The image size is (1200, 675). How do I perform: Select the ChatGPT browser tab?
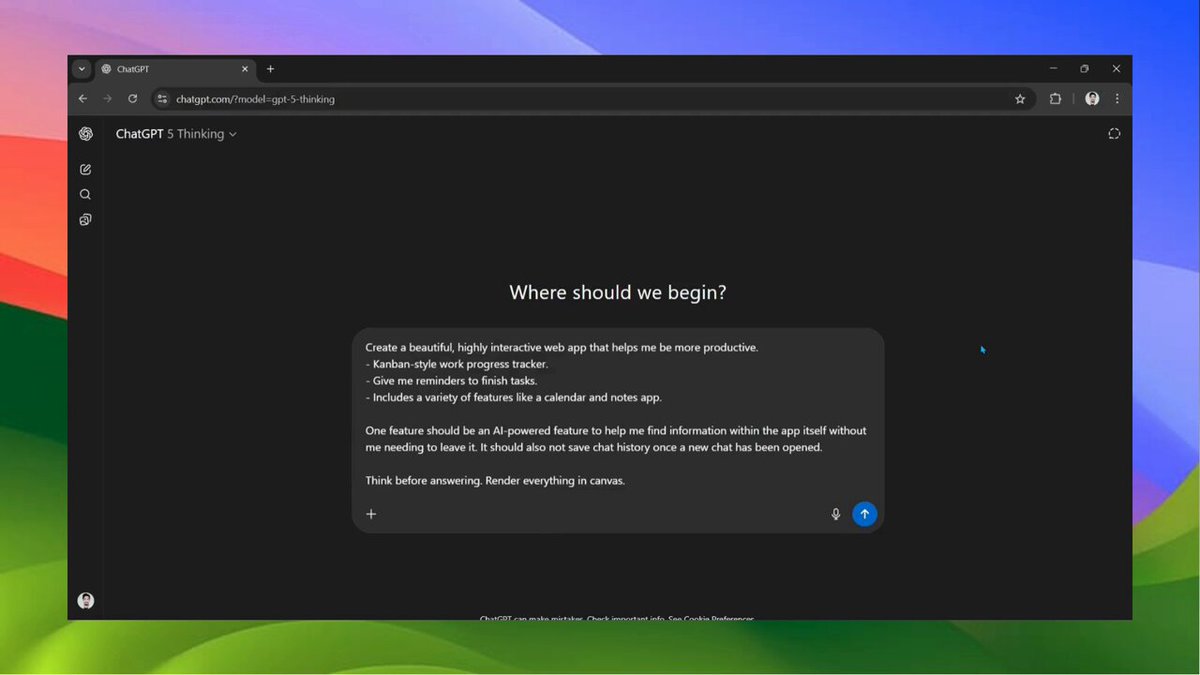point(175,69)
